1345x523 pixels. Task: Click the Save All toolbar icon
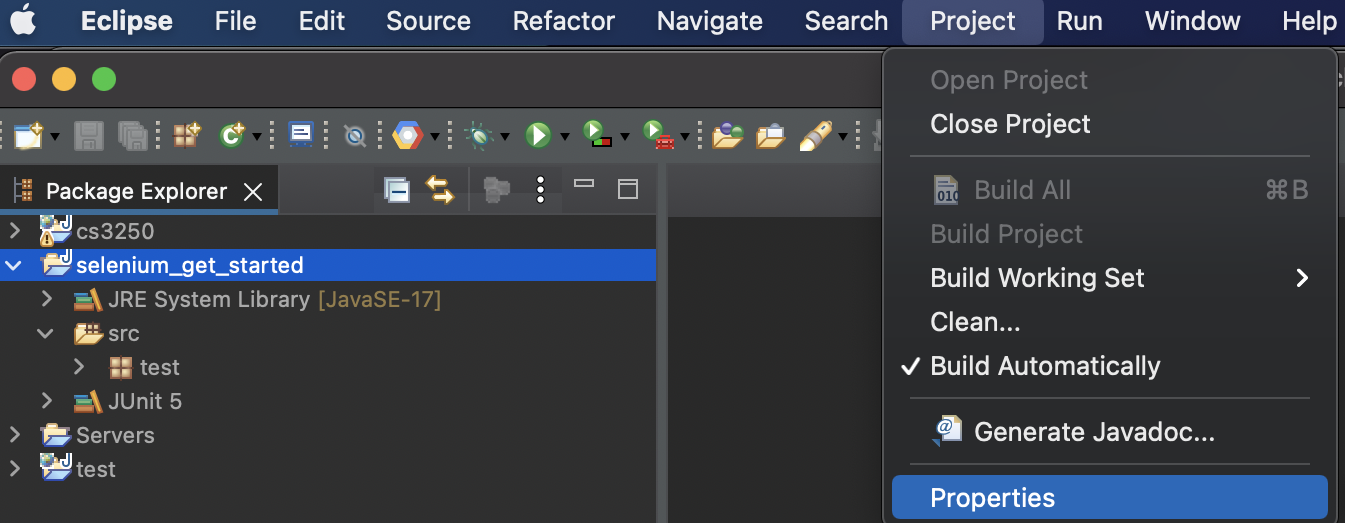[133, 135]
